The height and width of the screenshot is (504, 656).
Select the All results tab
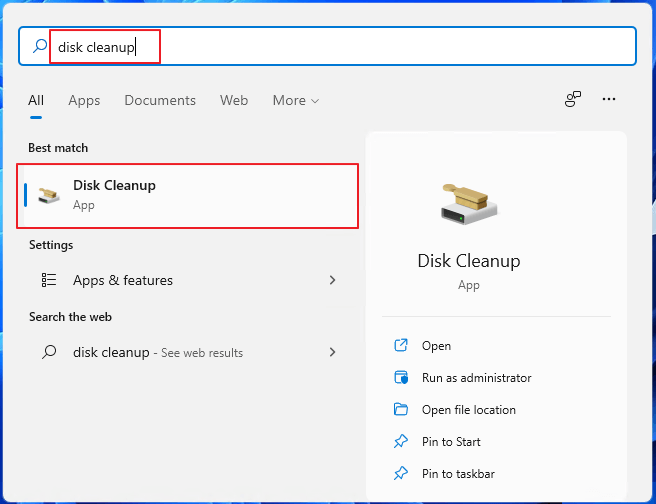(x=36, y=101)
